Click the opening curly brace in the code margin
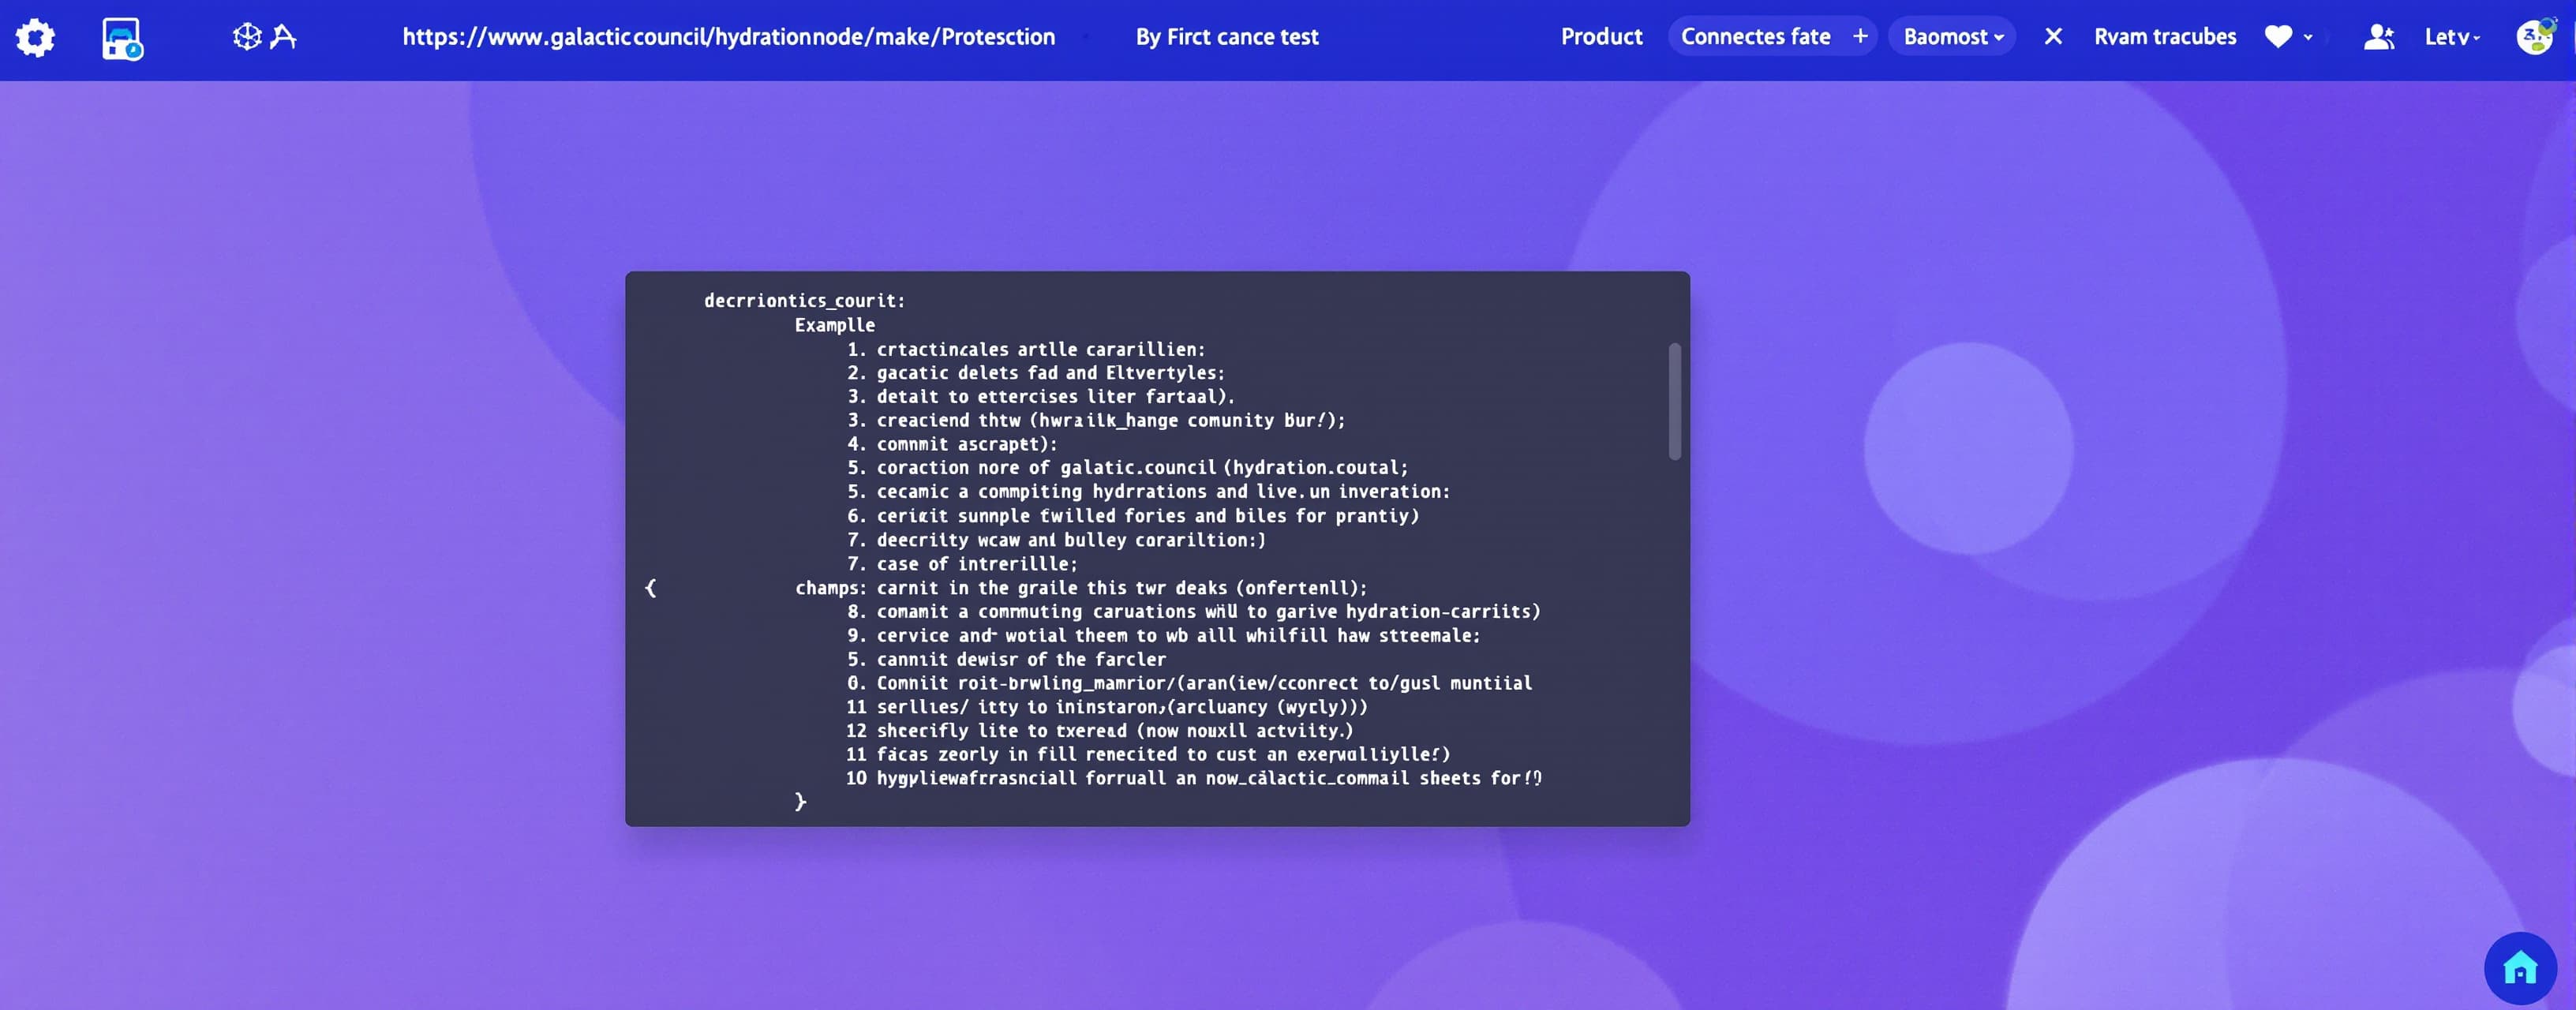 (651, 588)
